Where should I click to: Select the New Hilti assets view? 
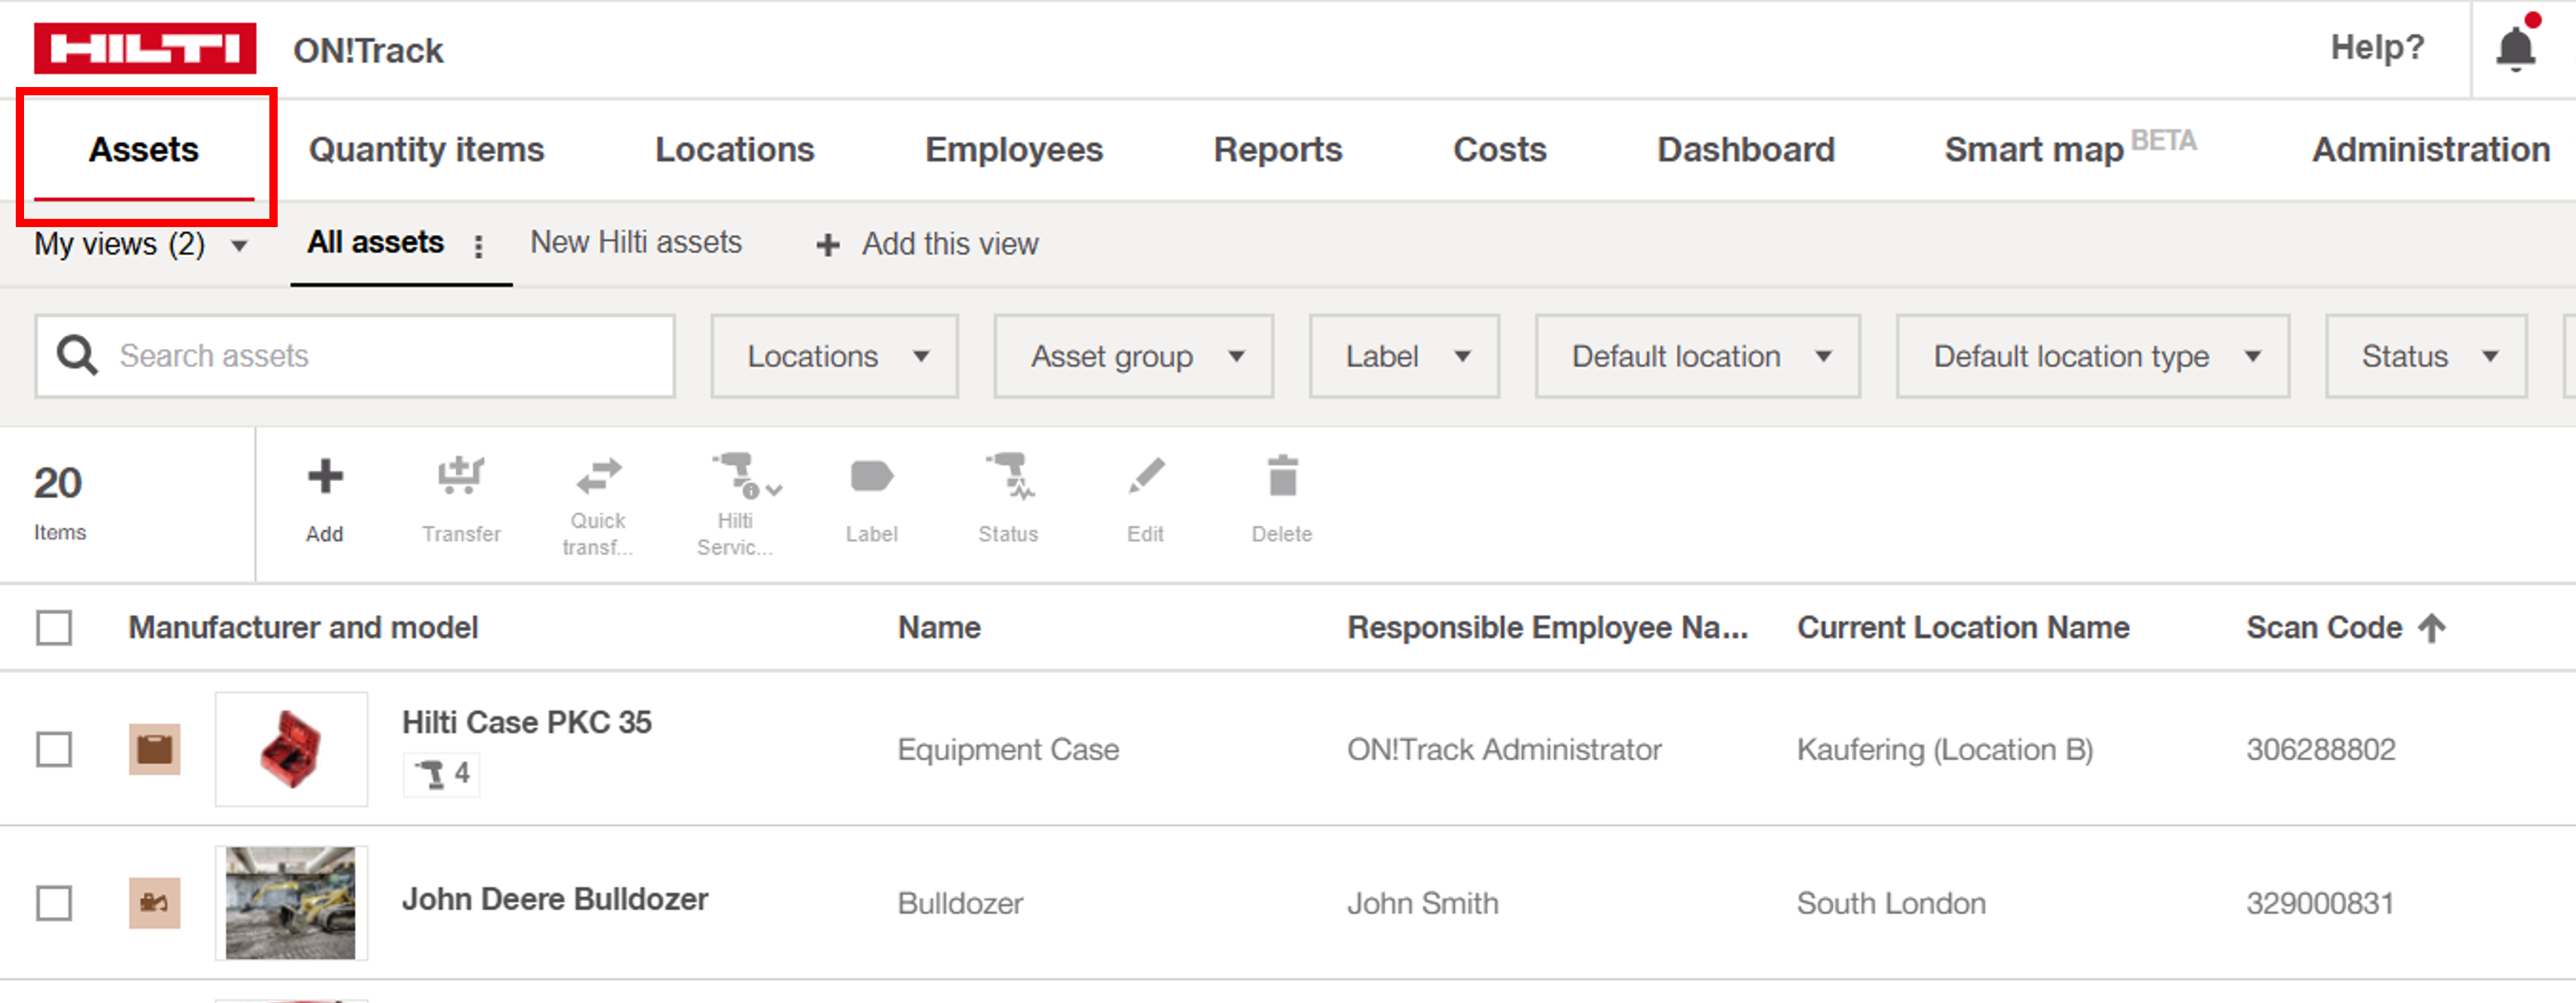click(x=636, y=243)
